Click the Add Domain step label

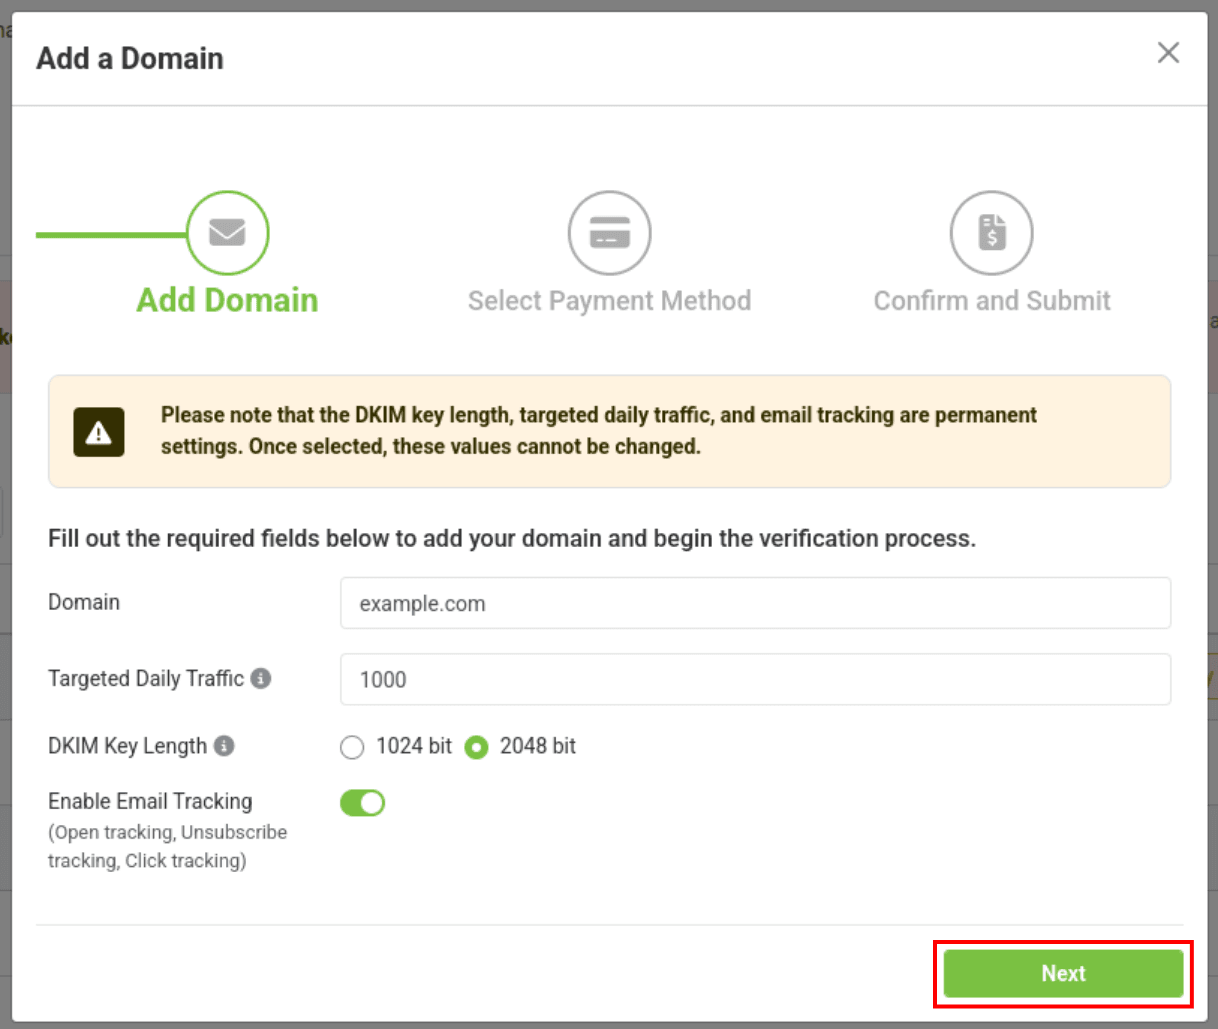[227, 300]
